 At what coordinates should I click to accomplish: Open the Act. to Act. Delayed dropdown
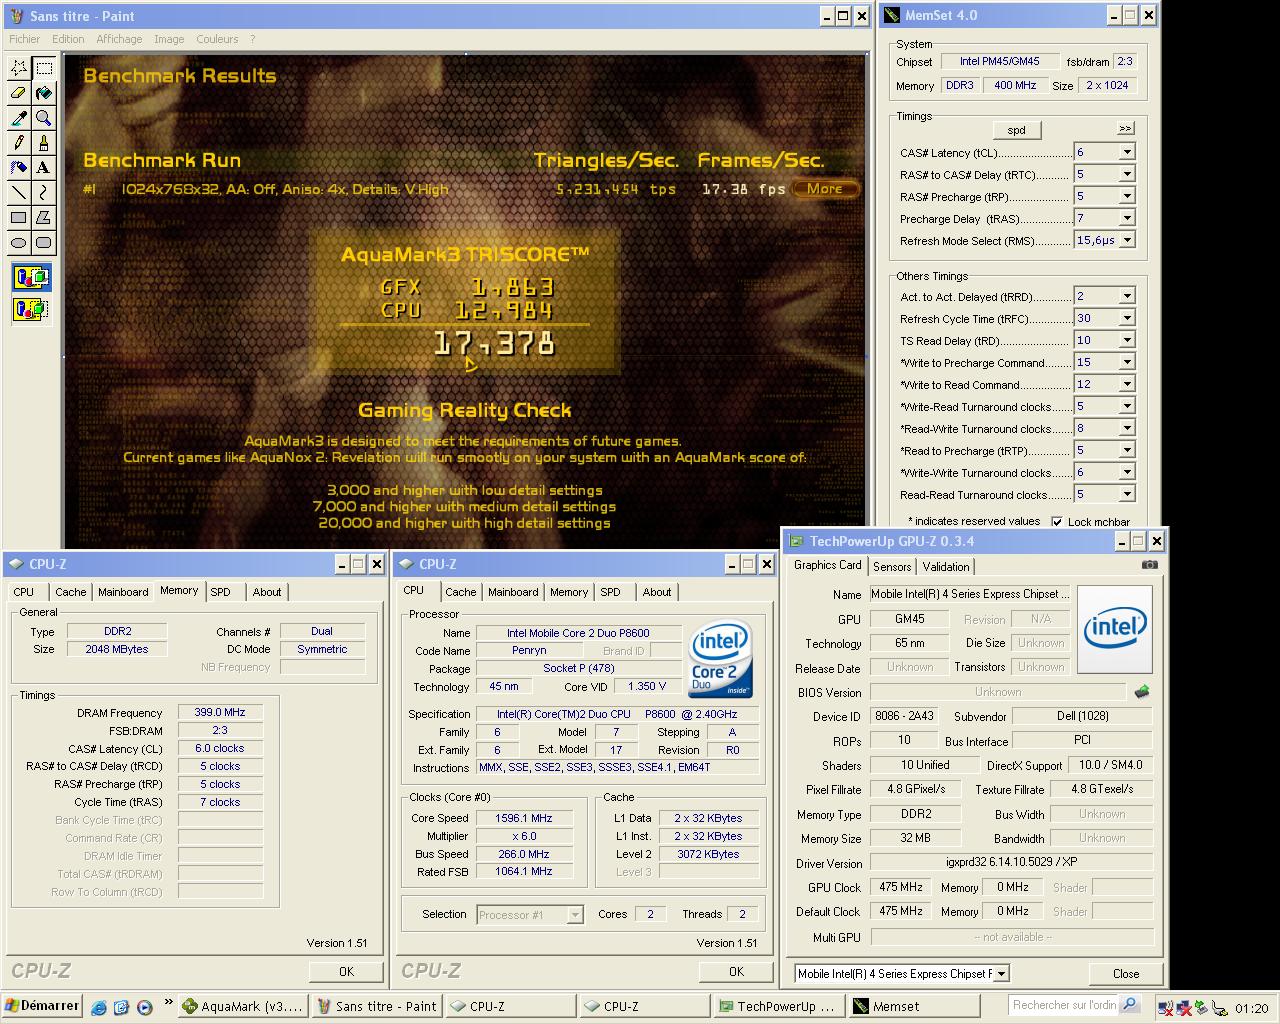coord(1127,296)
